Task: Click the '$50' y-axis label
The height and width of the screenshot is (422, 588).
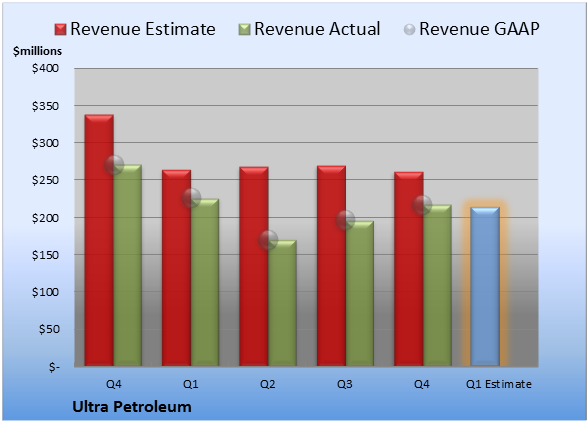Action: tap(49, 329)
